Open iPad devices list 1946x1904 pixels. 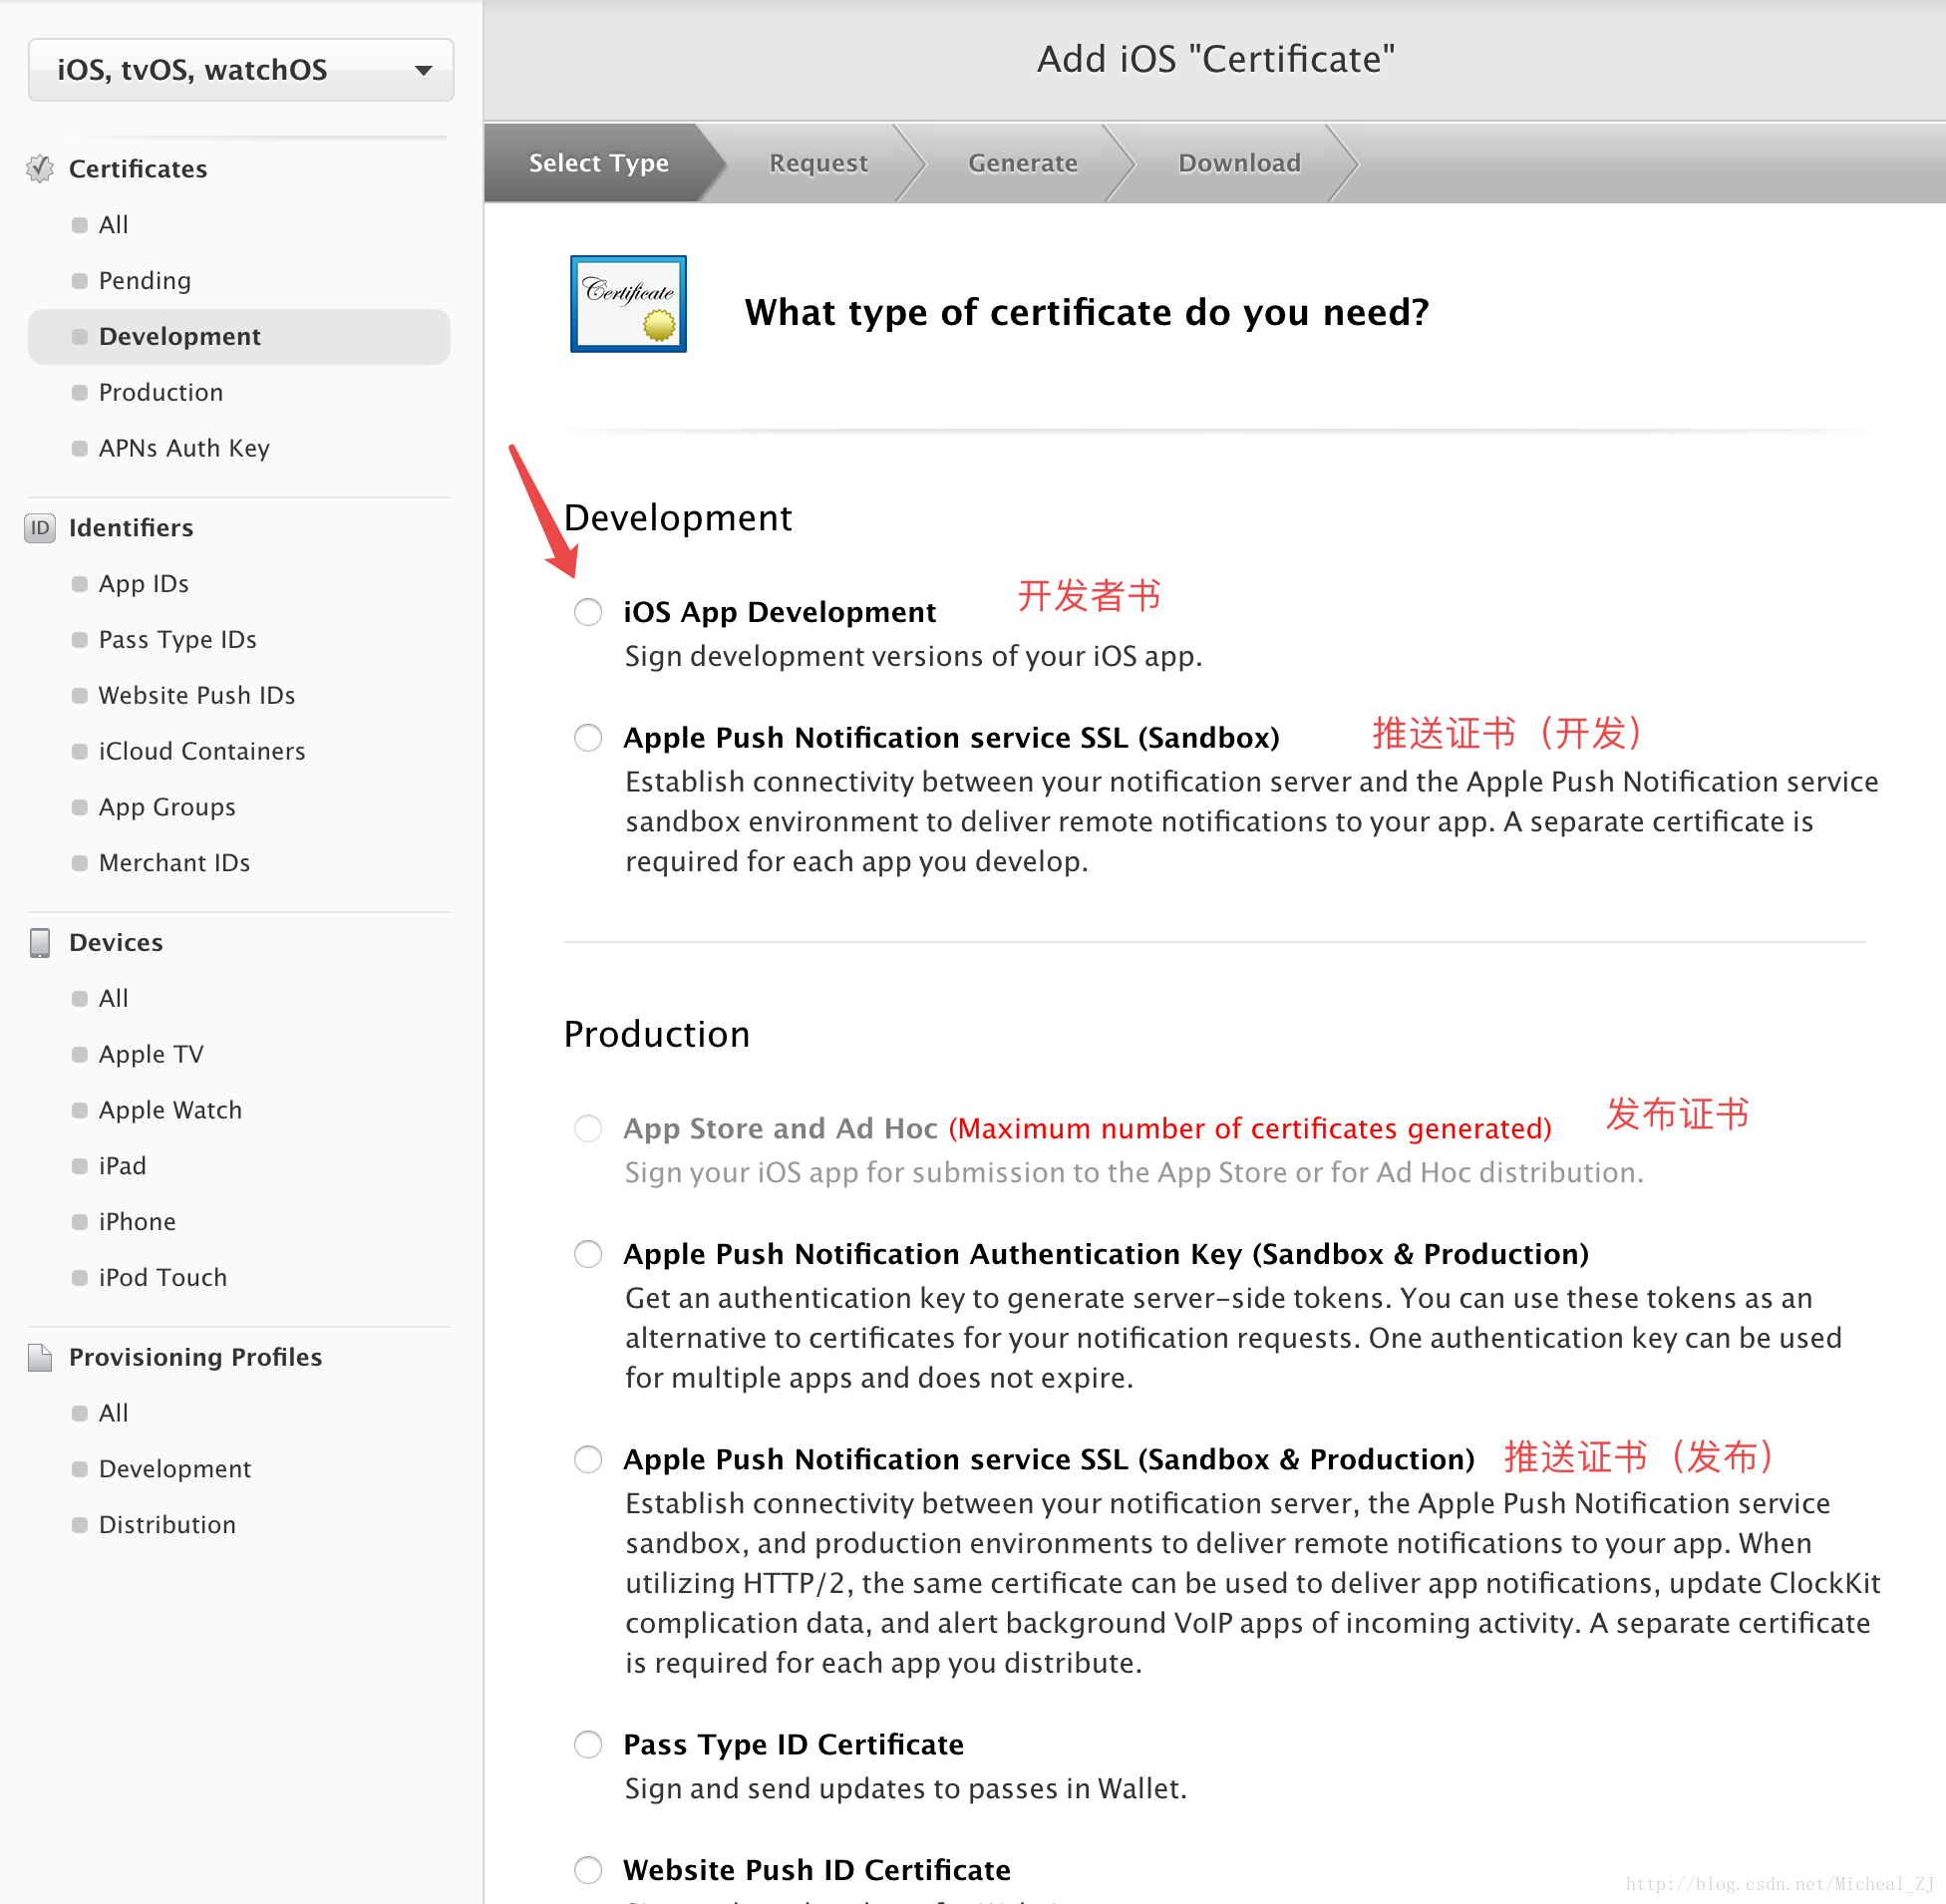pos(122,1167)
